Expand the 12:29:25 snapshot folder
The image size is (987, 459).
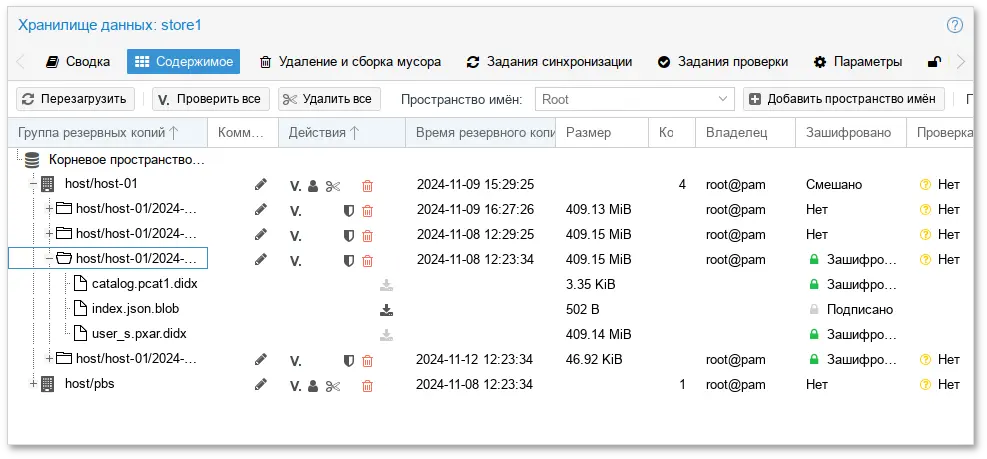click(x=49, y=234)
